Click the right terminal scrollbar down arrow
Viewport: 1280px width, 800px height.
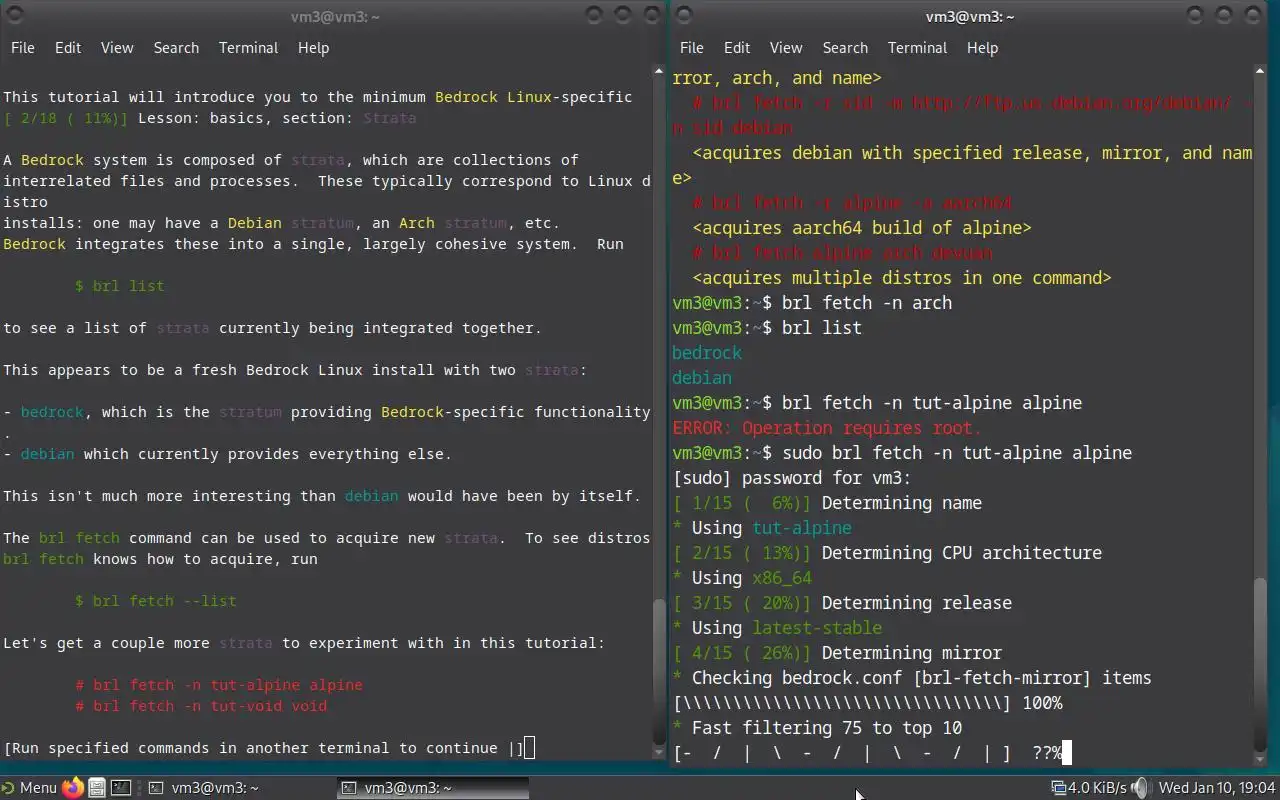1260,757
